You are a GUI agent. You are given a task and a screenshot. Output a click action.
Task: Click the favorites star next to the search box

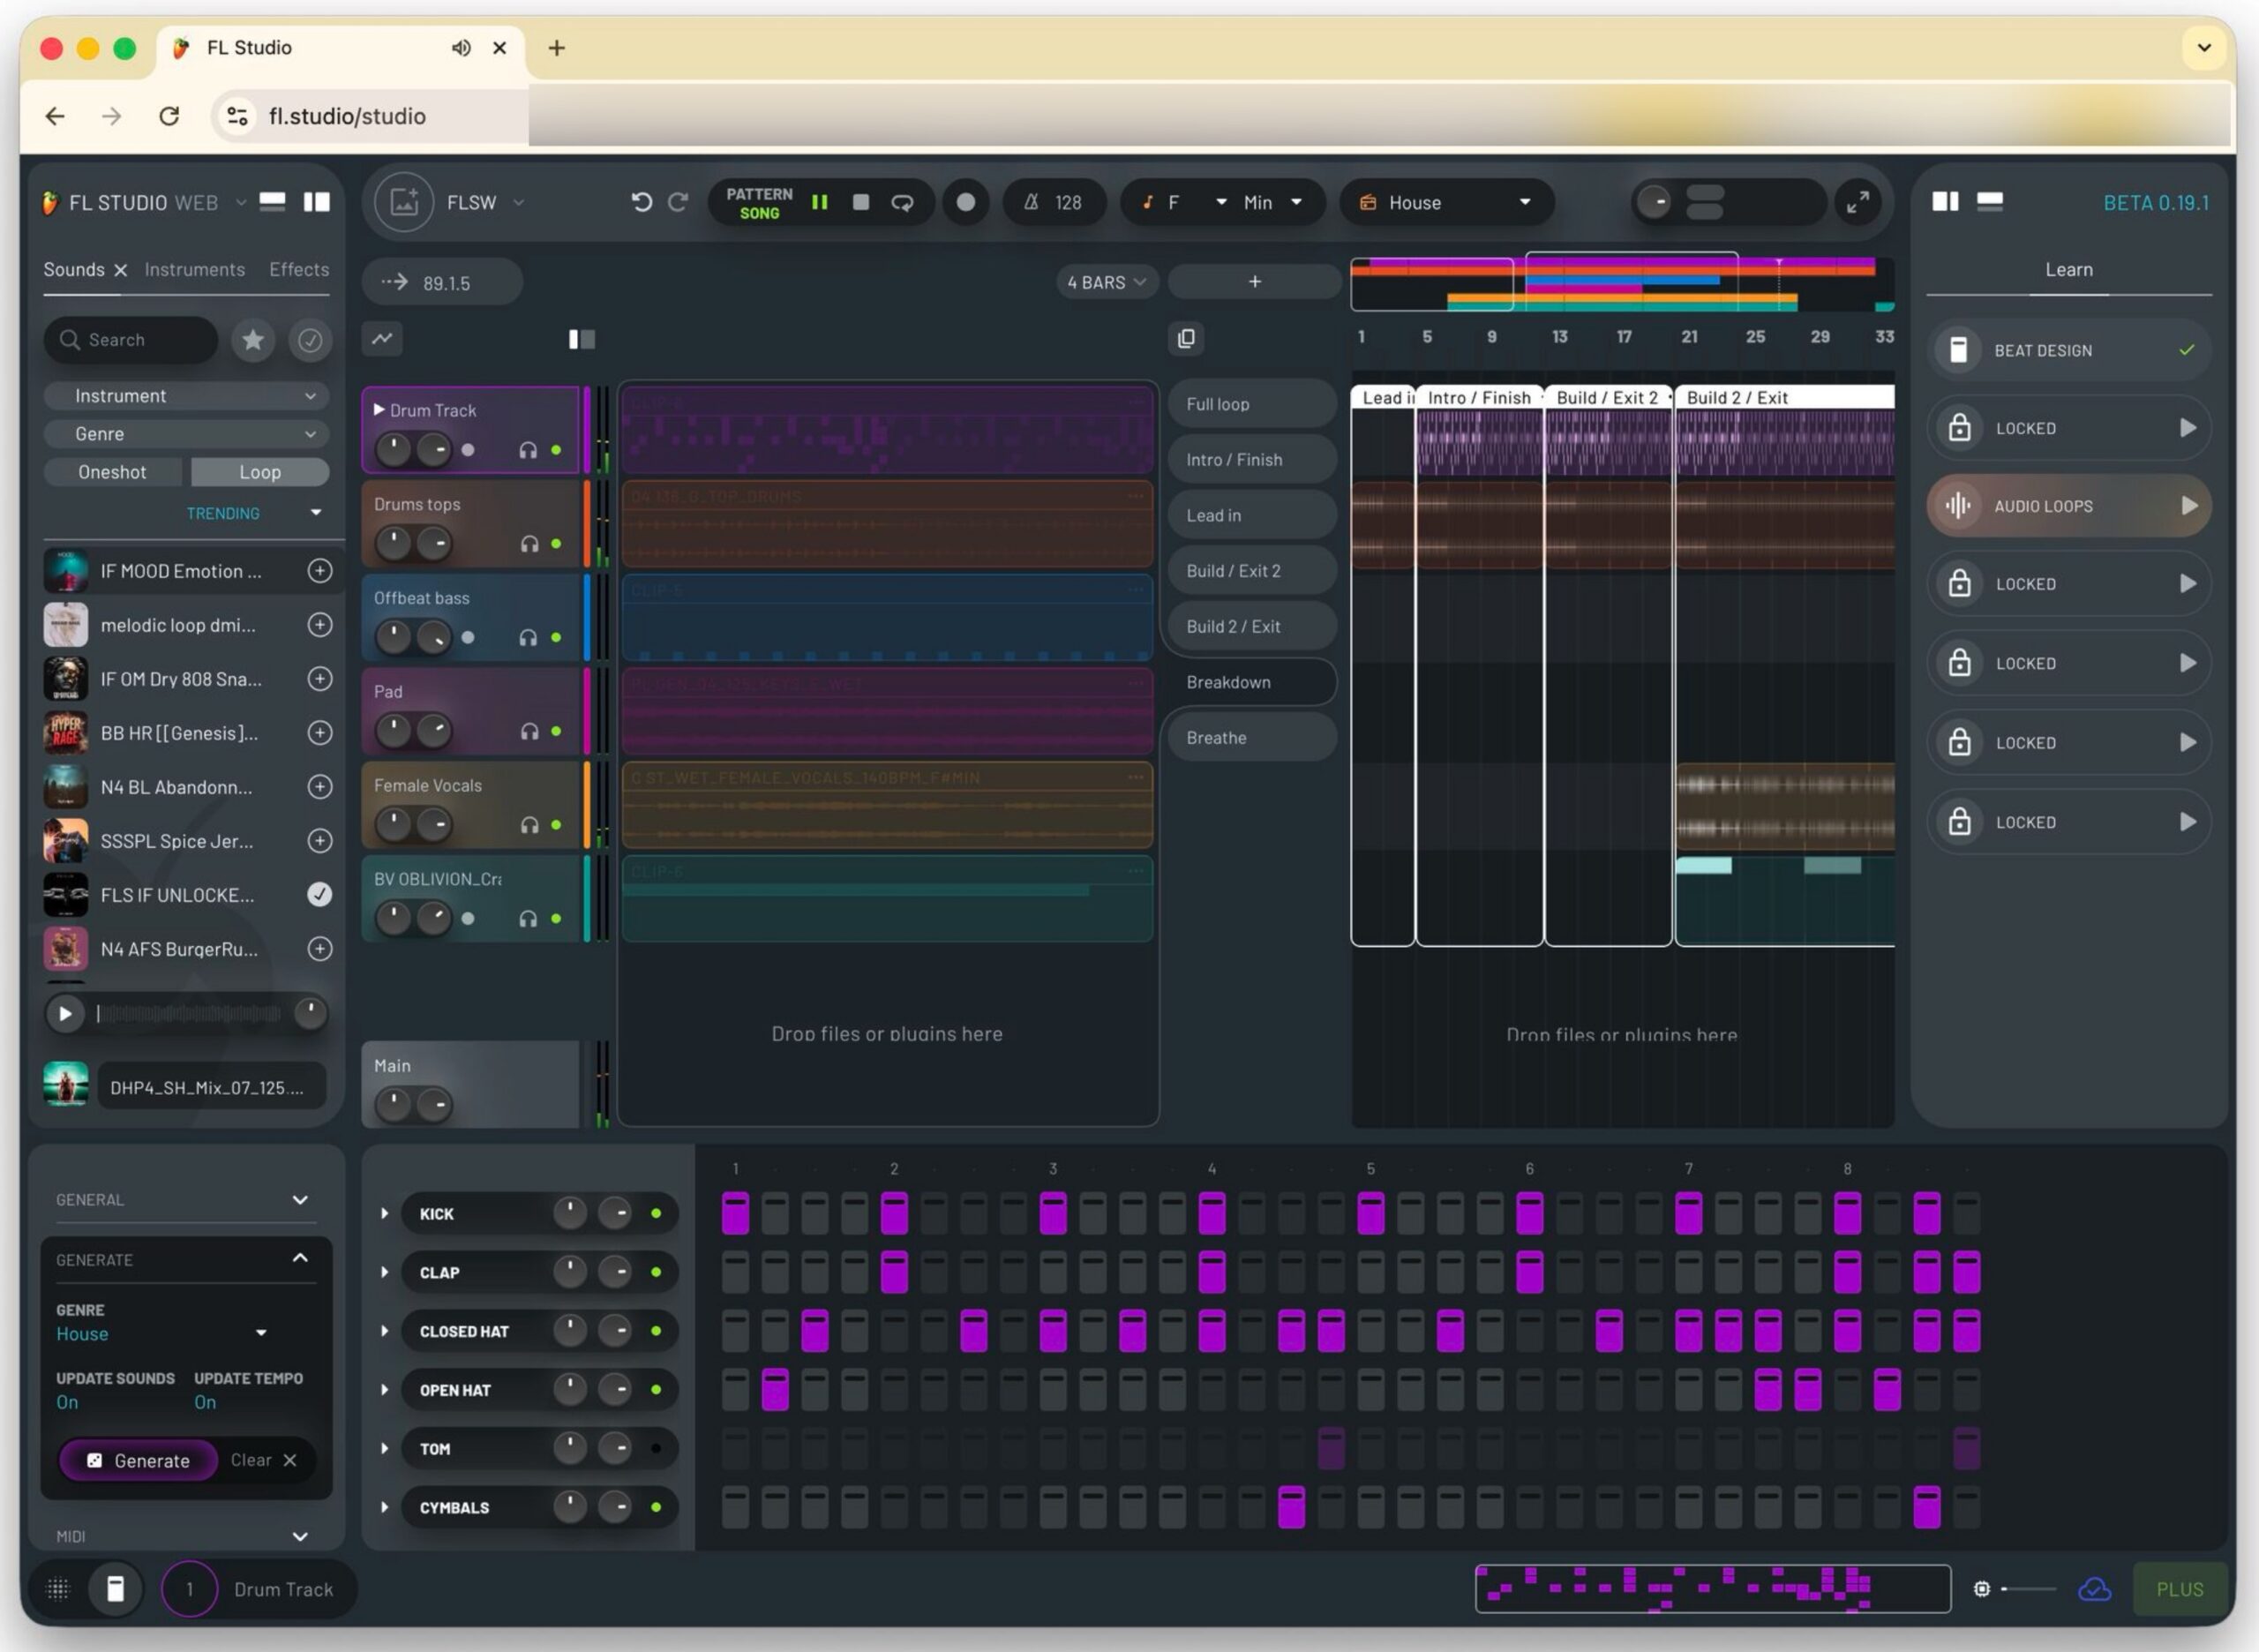tap(253, 340)
